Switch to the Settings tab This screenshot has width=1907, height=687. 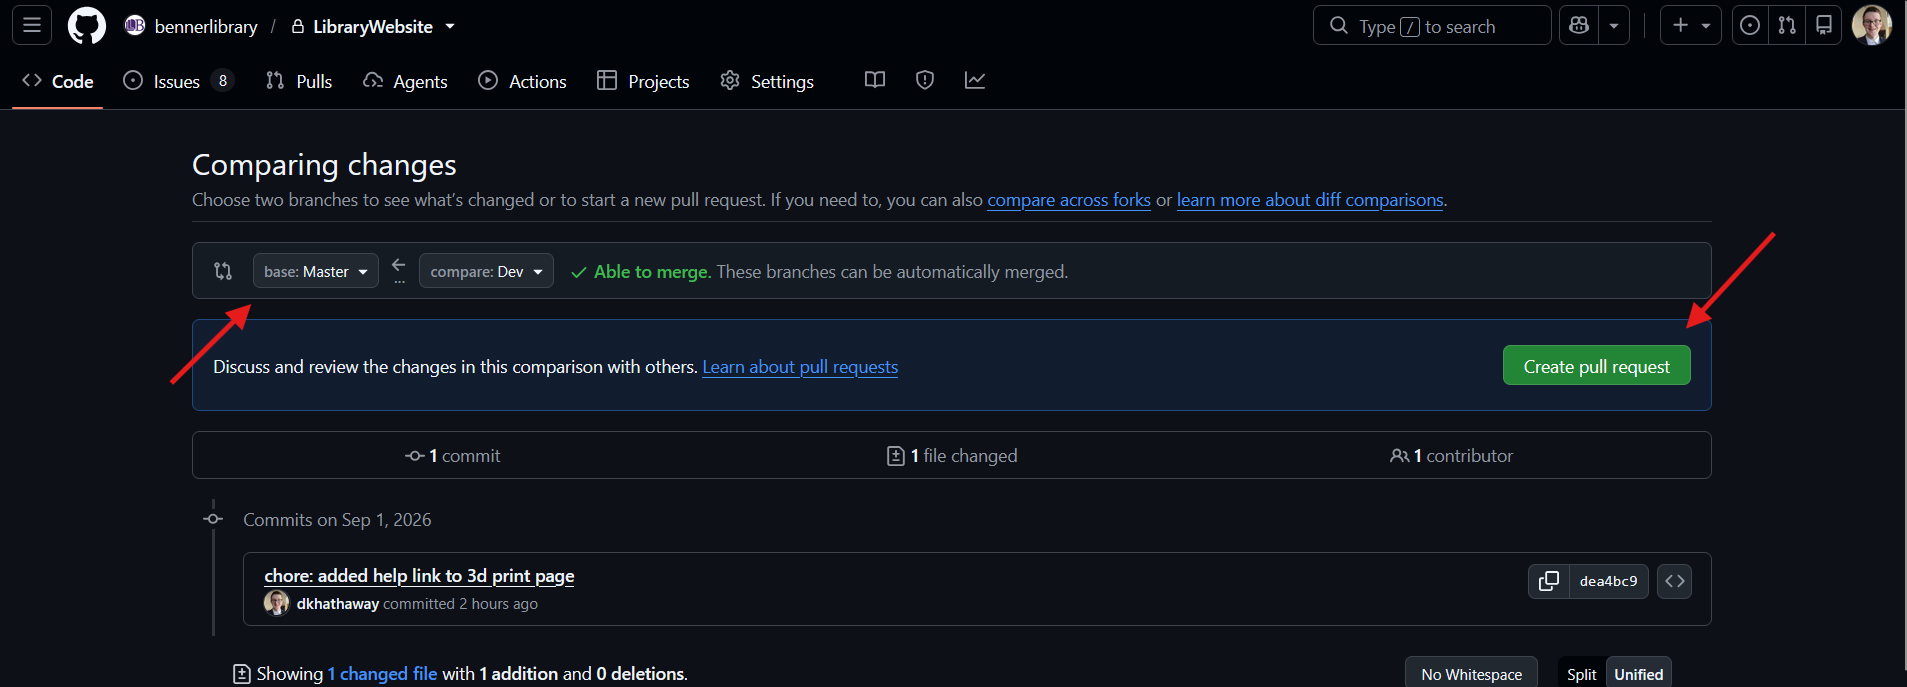(767, 81)
